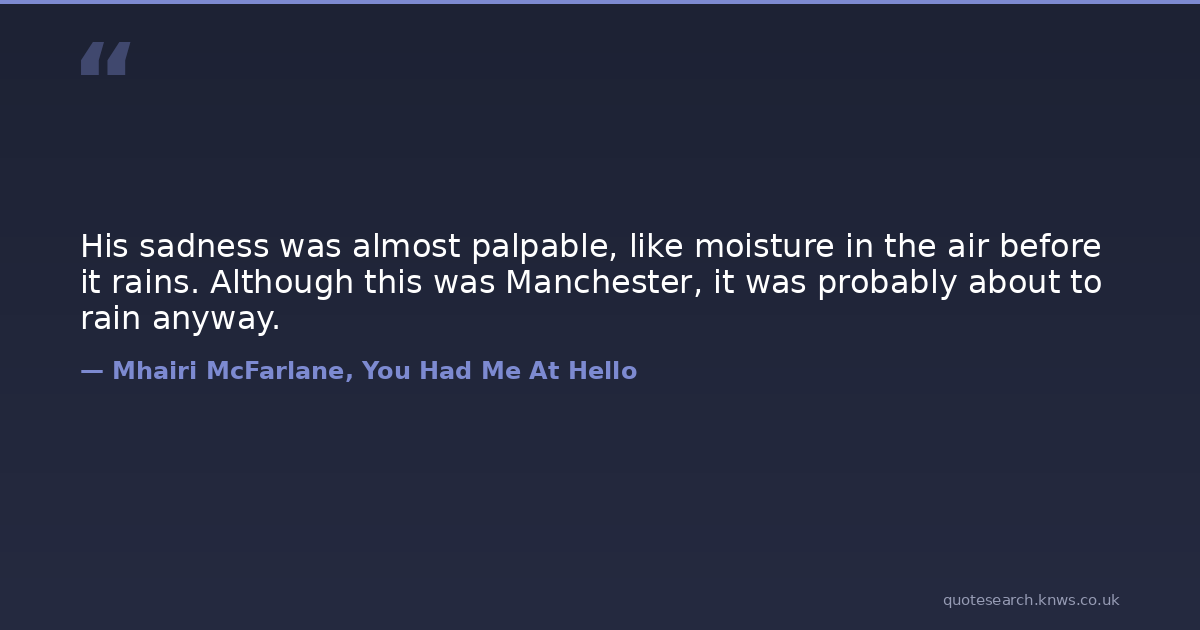Click the word Manchester in the quote
This screenshot has height=630, width=1200.
(598, 283)
